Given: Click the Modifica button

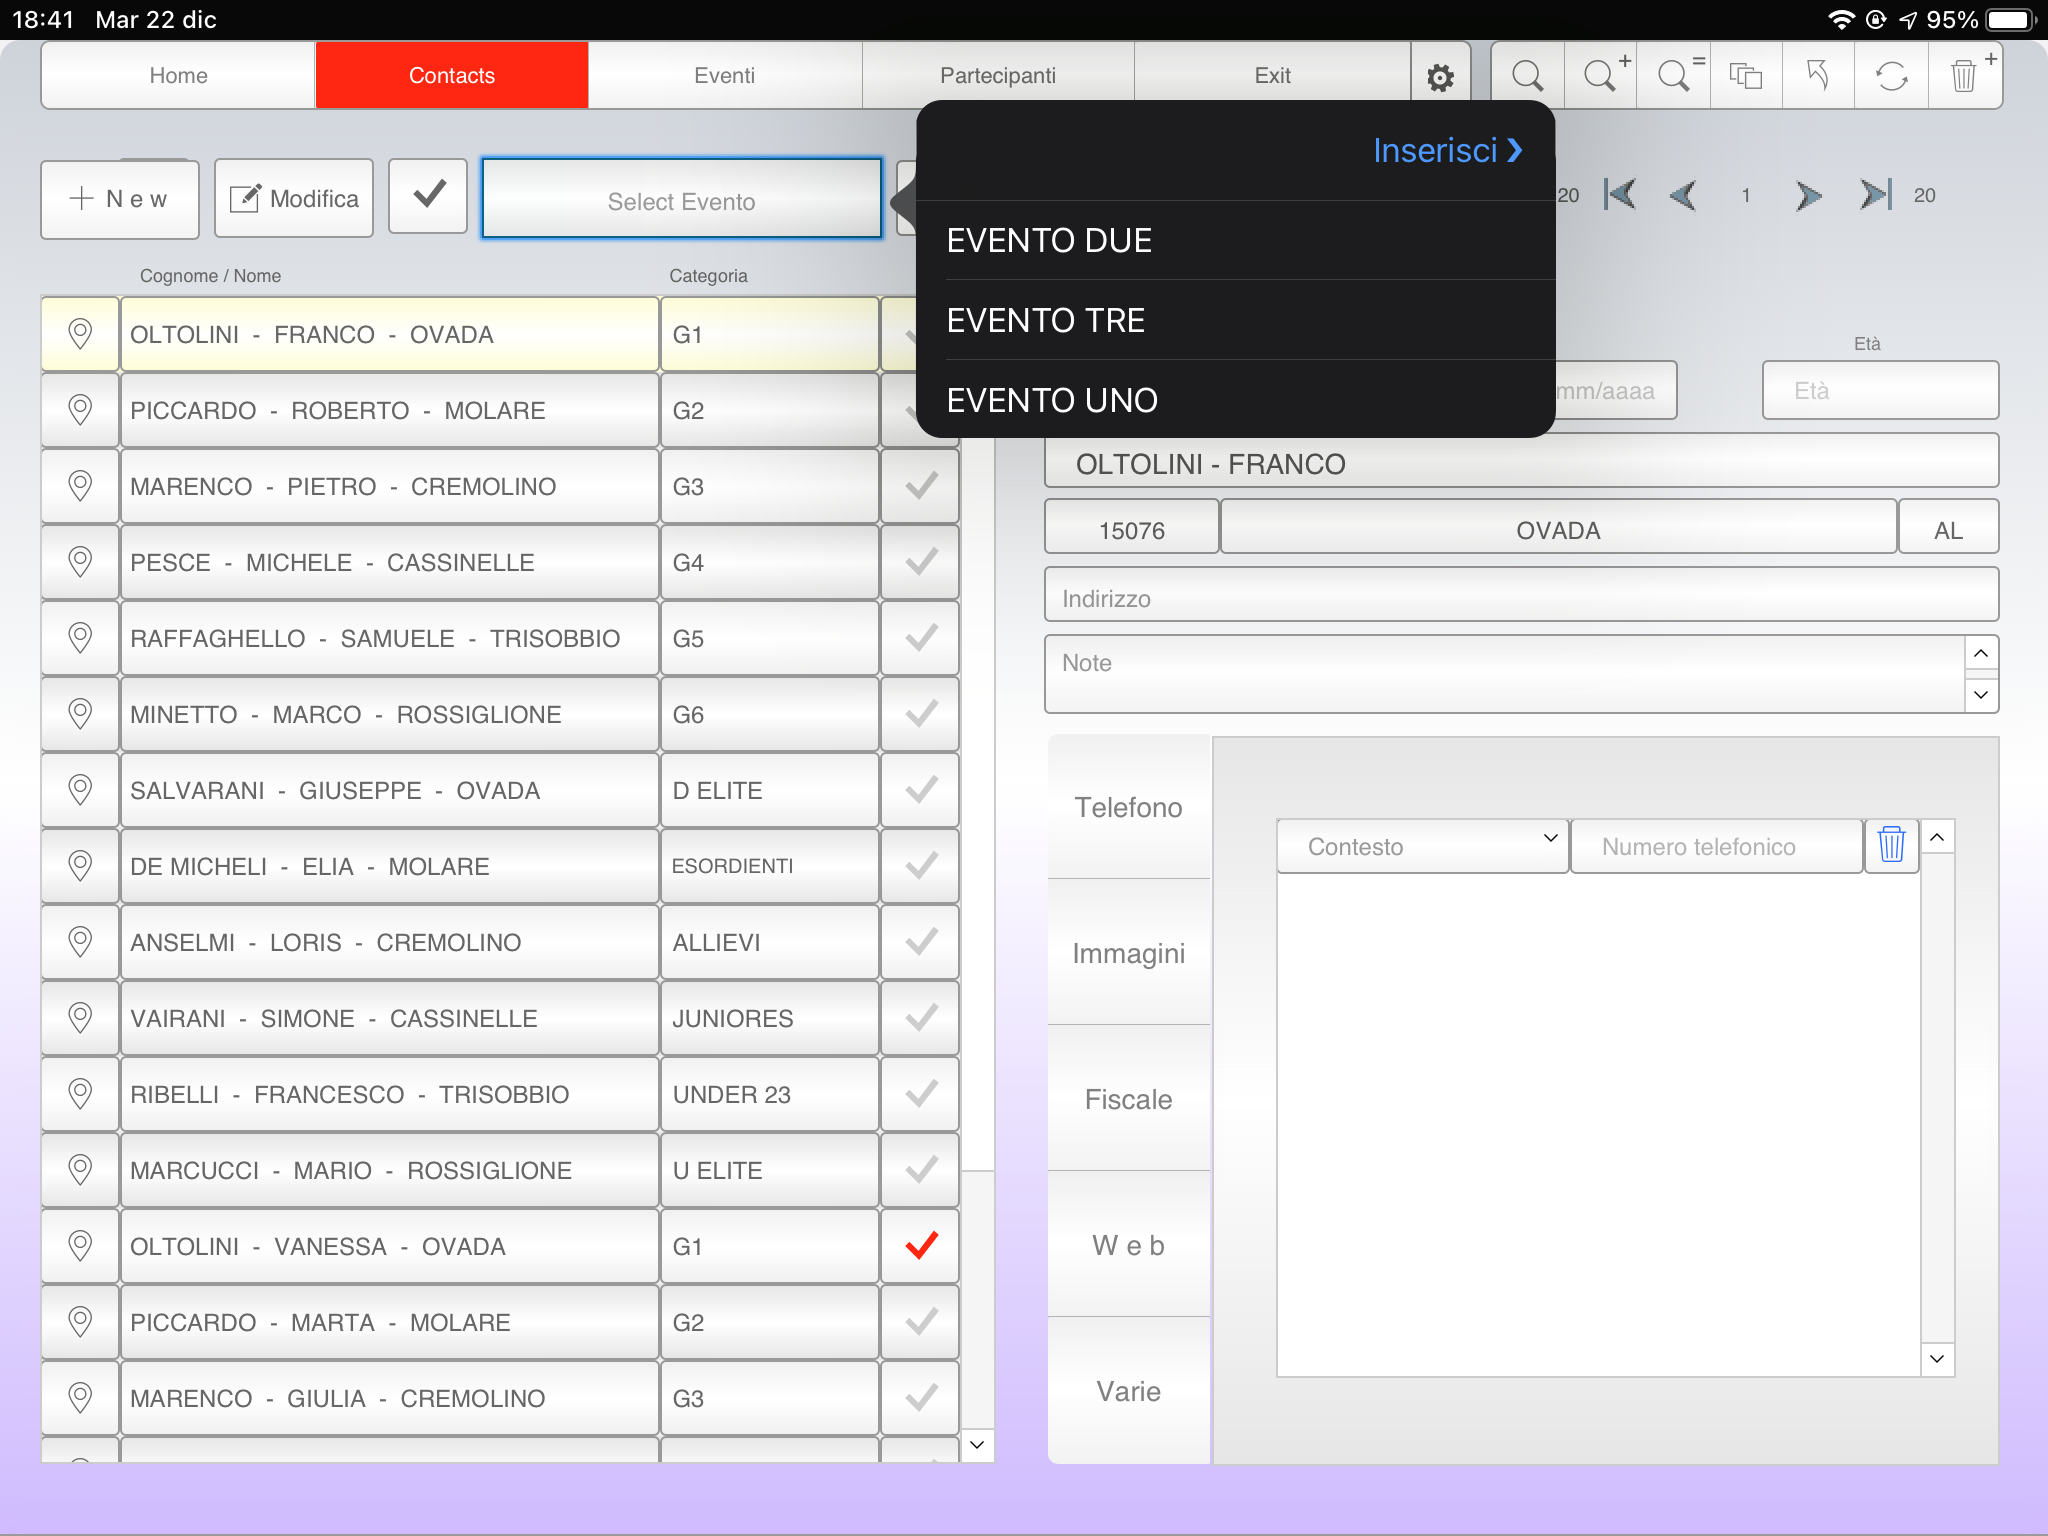Looking at the screenshot, I should click(x=294, y=199).
